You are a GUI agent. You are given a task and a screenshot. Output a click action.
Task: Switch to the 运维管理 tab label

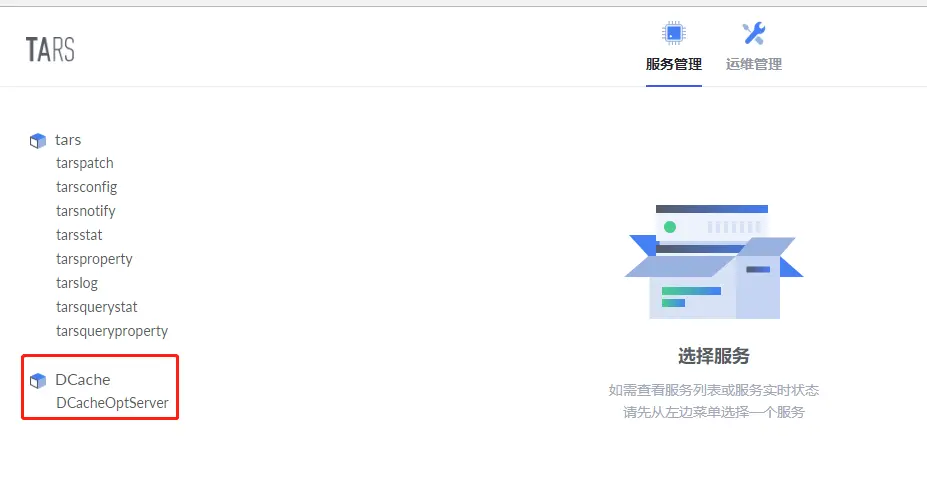tap(754, 64)
